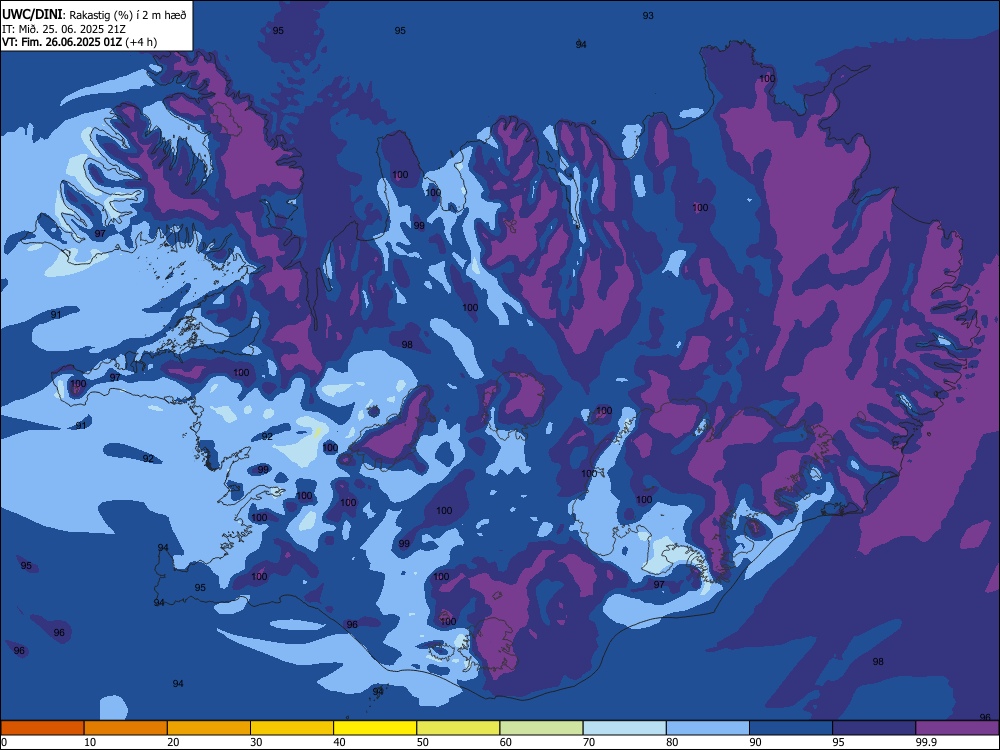Click the dark orange 0–10 legend swatch
This screenshot has width=1000, height=750.
click(42, 728)
